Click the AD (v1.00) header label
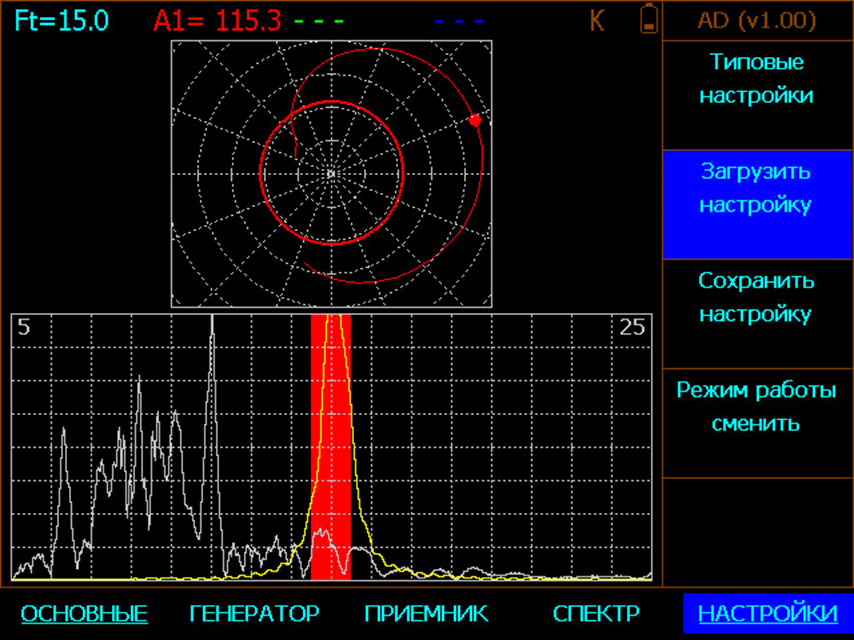 pos(756,20)
